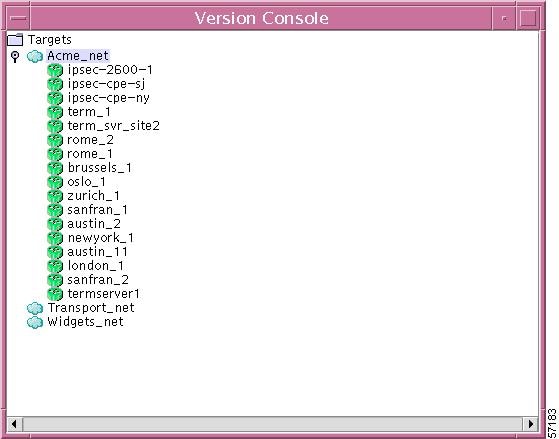Click the left arrow on horizontal scrollbar
This screenshot has height=439, width=559.
[14, 424]
